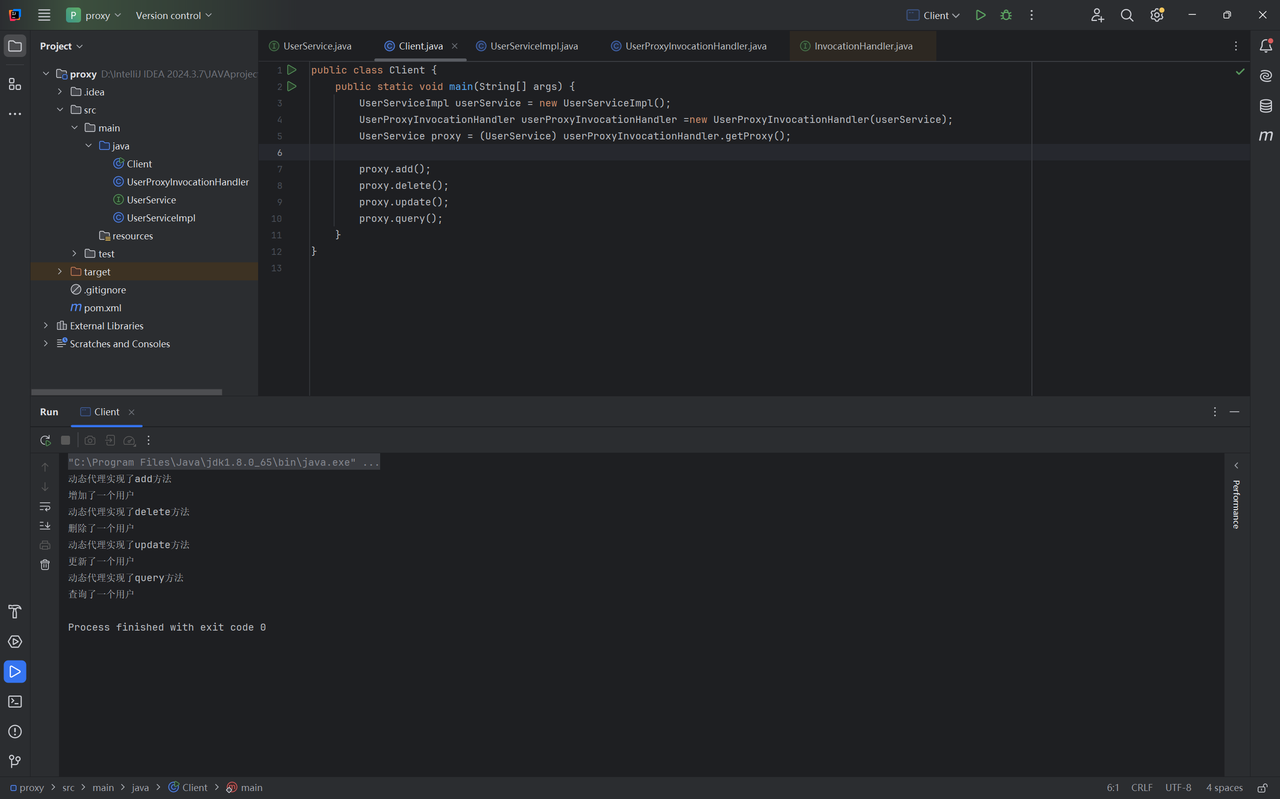
Task: Select pom.xml in project tree
Action: (102, 308)
